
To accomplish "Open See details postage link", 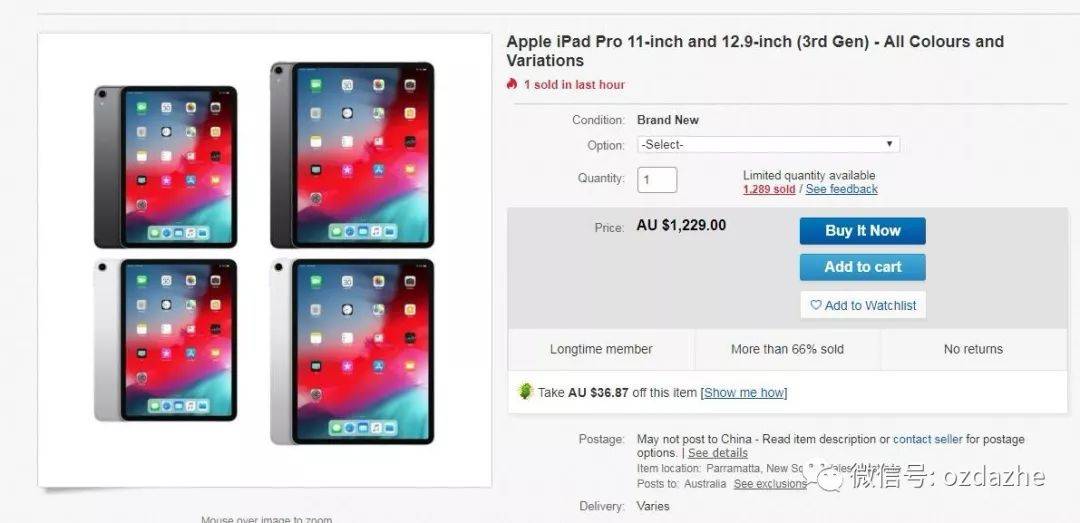I will click(718, 453).
